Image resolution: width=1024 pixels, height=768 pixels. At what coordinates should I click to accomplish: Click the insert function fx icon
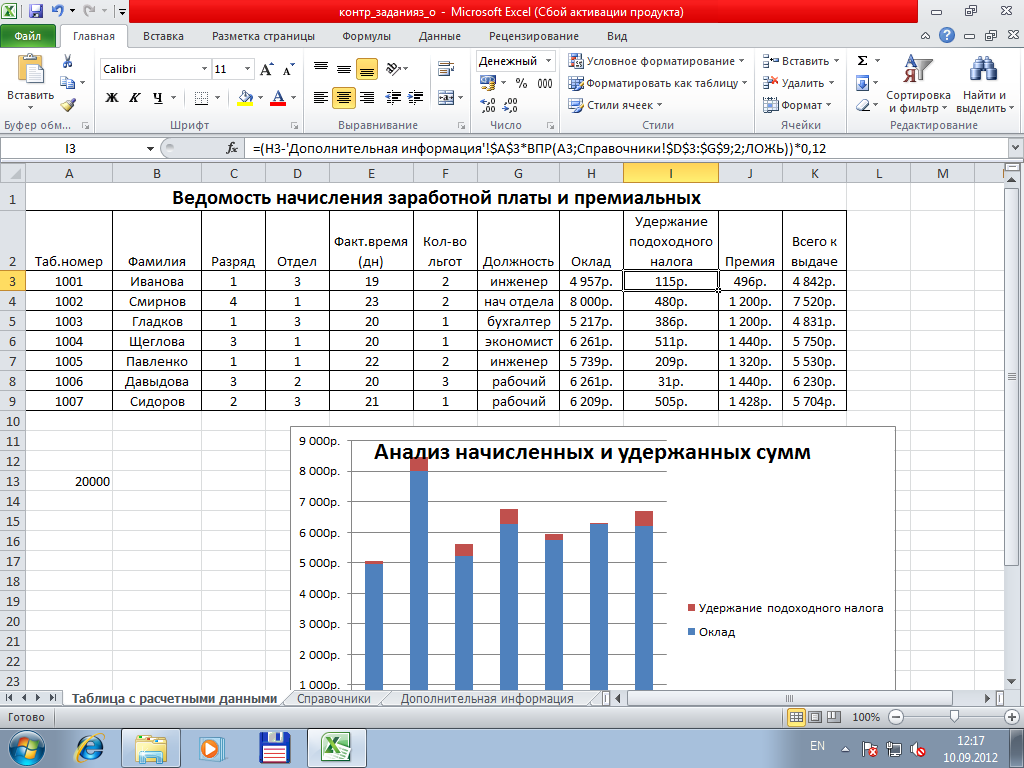click(x=232, y=148)
